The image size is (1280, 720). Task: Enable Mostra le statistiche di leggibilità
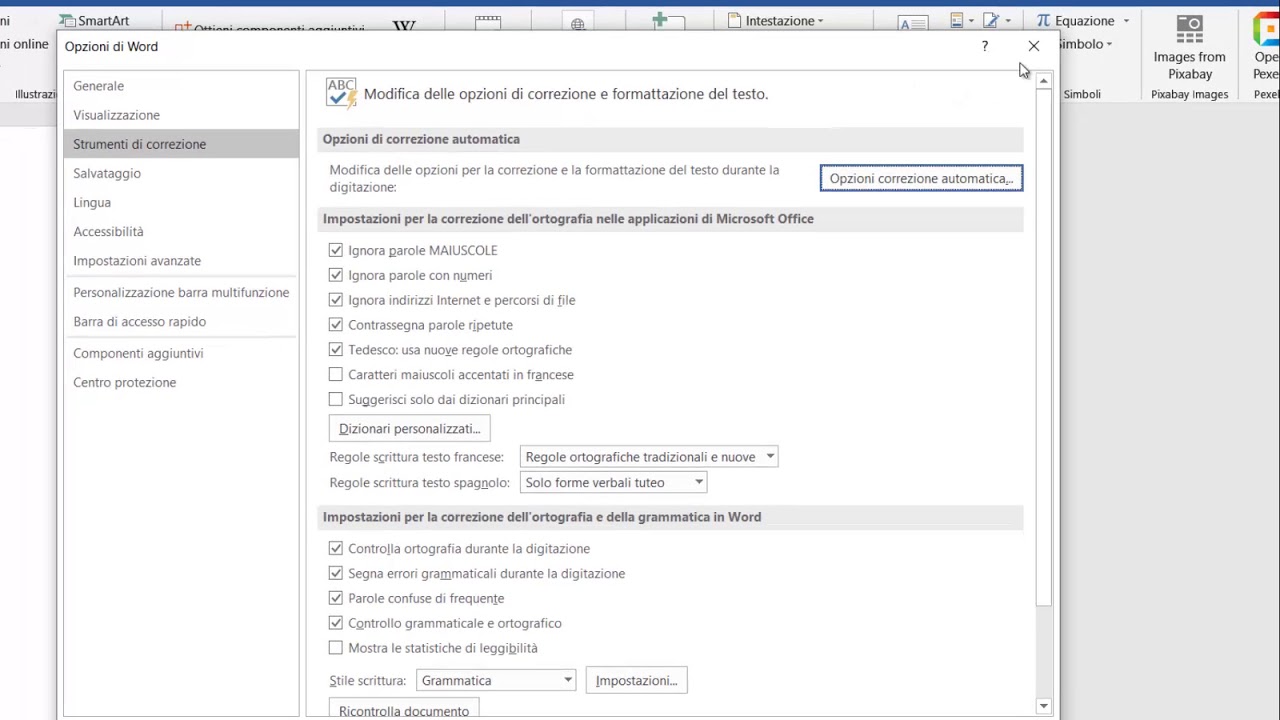coord(336,648)
